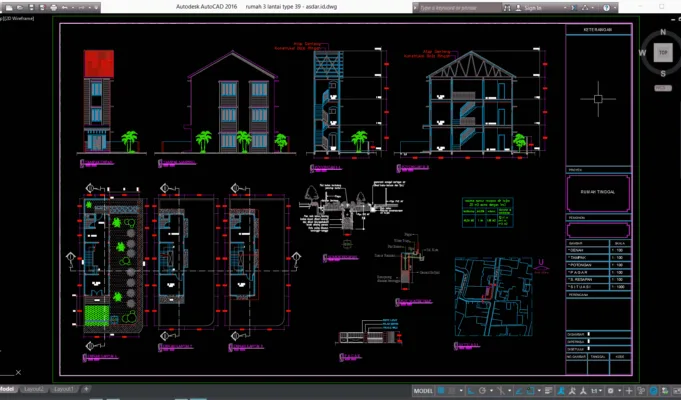Viewport: 681px width, 400px height.
Task: Toggle Isometric drafting in status bar
Action: (501, 391)
